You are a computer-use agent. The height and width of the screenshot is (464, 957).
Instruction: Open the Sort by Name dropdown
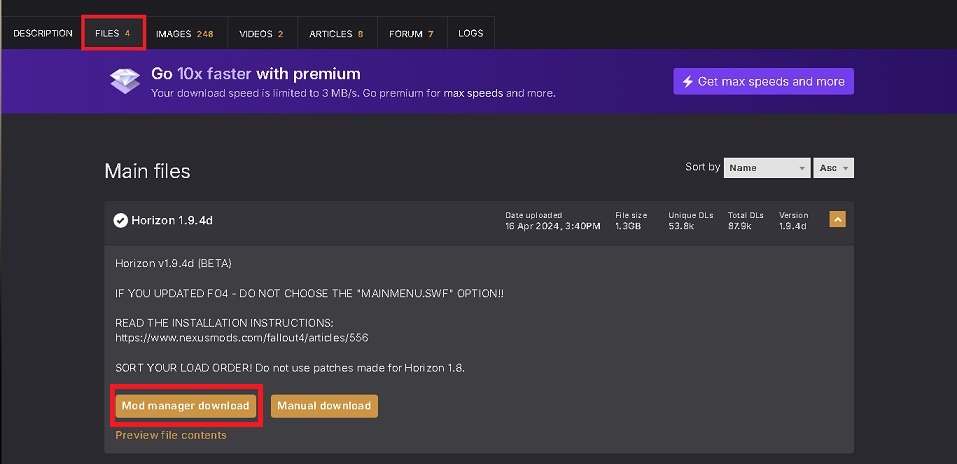766,168
